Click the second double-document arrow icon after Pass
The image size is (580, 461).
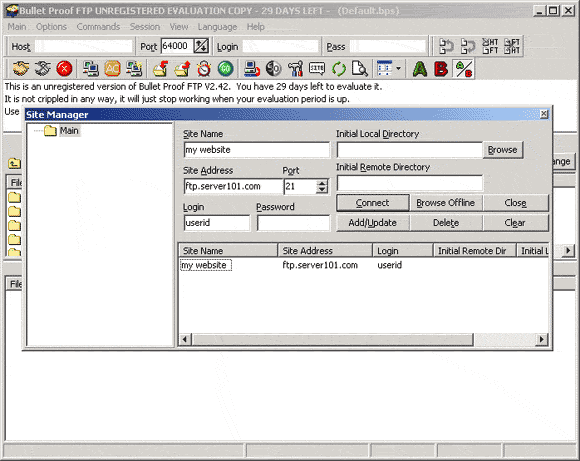pyautogui.click(x=468, y=46)
